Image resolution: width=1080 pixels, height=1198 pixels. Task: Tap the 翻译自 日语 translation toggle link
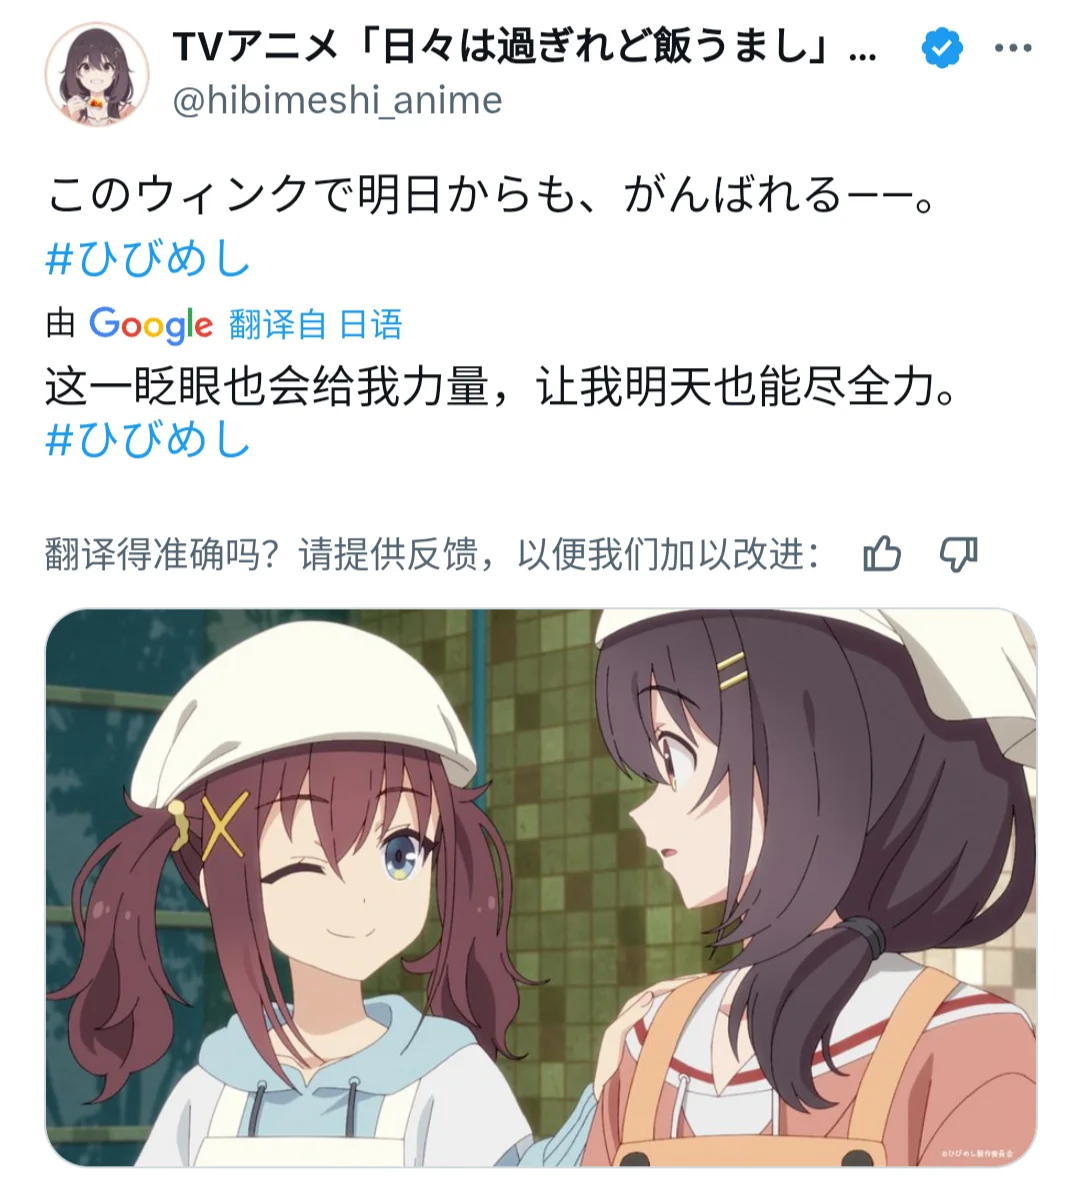point(315,325)
